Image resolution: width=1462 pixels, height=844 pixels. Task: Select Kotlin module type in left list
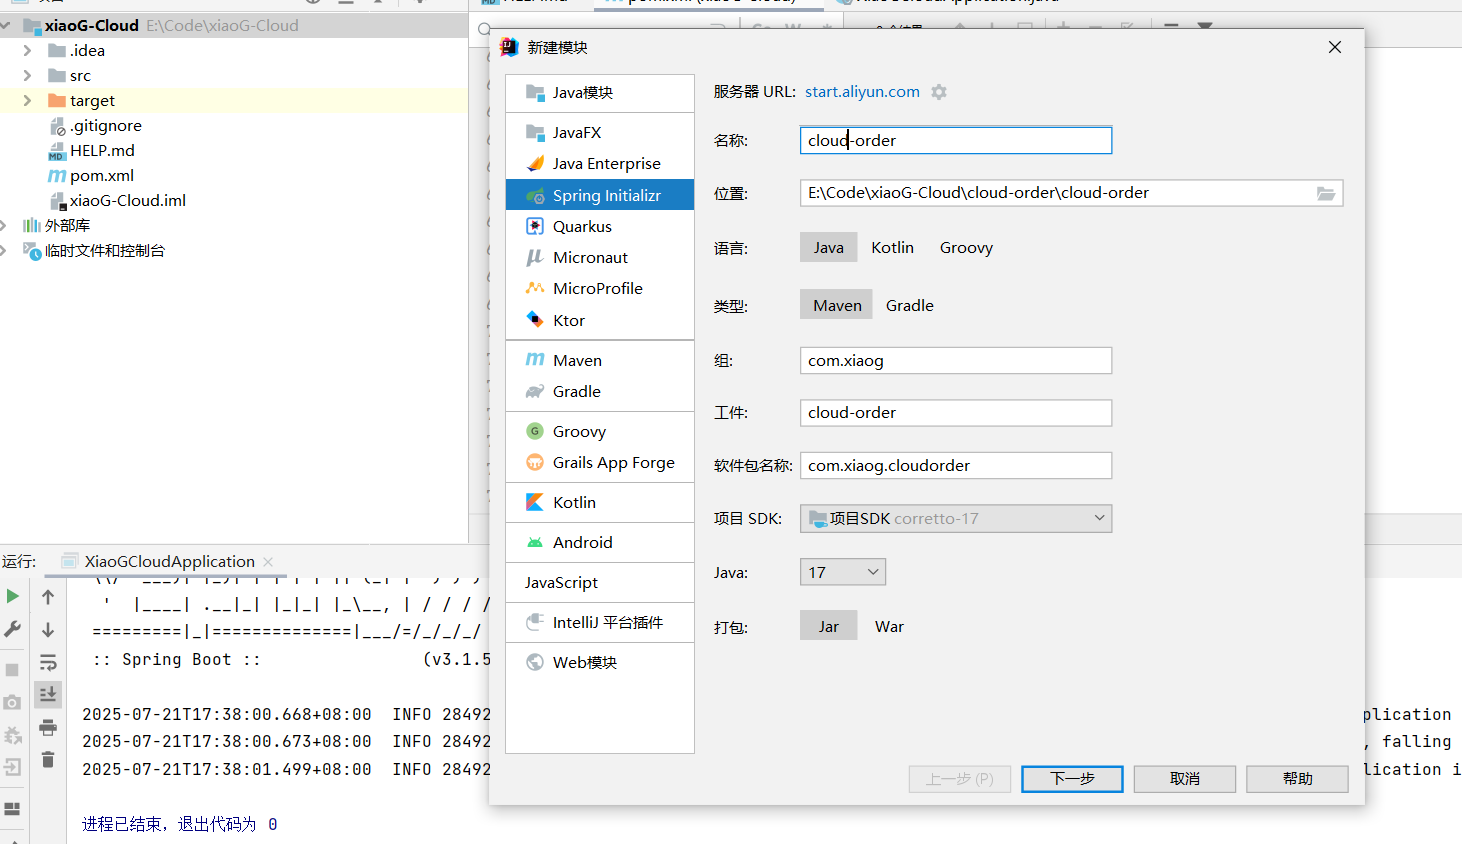(600, 502)
